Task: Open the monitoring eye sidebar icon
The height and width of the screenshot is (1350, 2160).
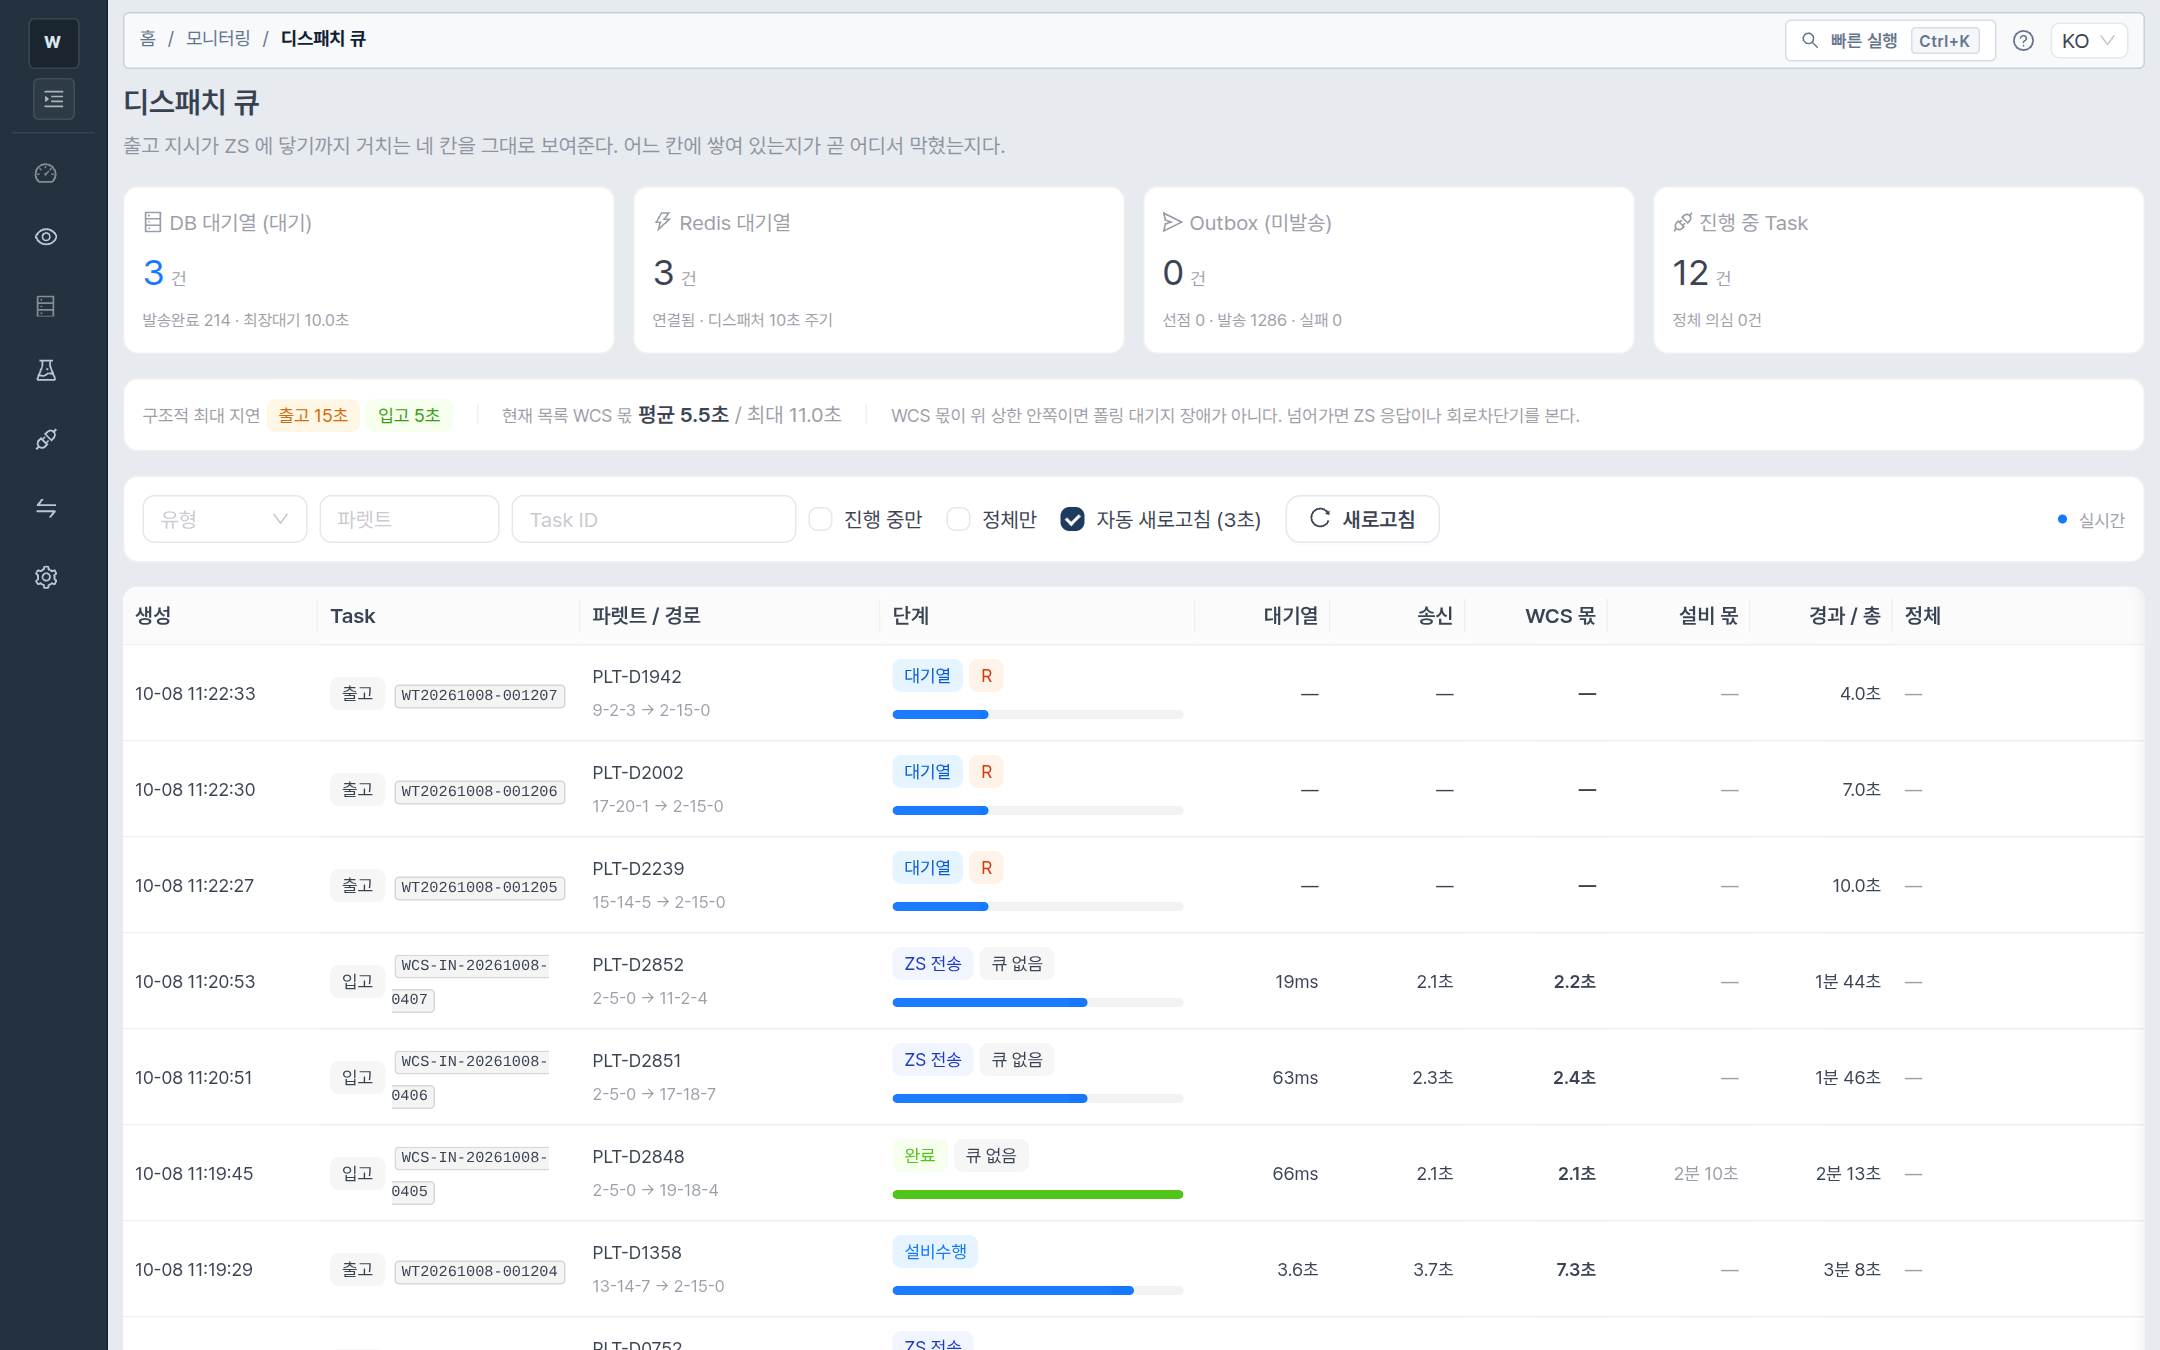Action: [x=46, y=237]
